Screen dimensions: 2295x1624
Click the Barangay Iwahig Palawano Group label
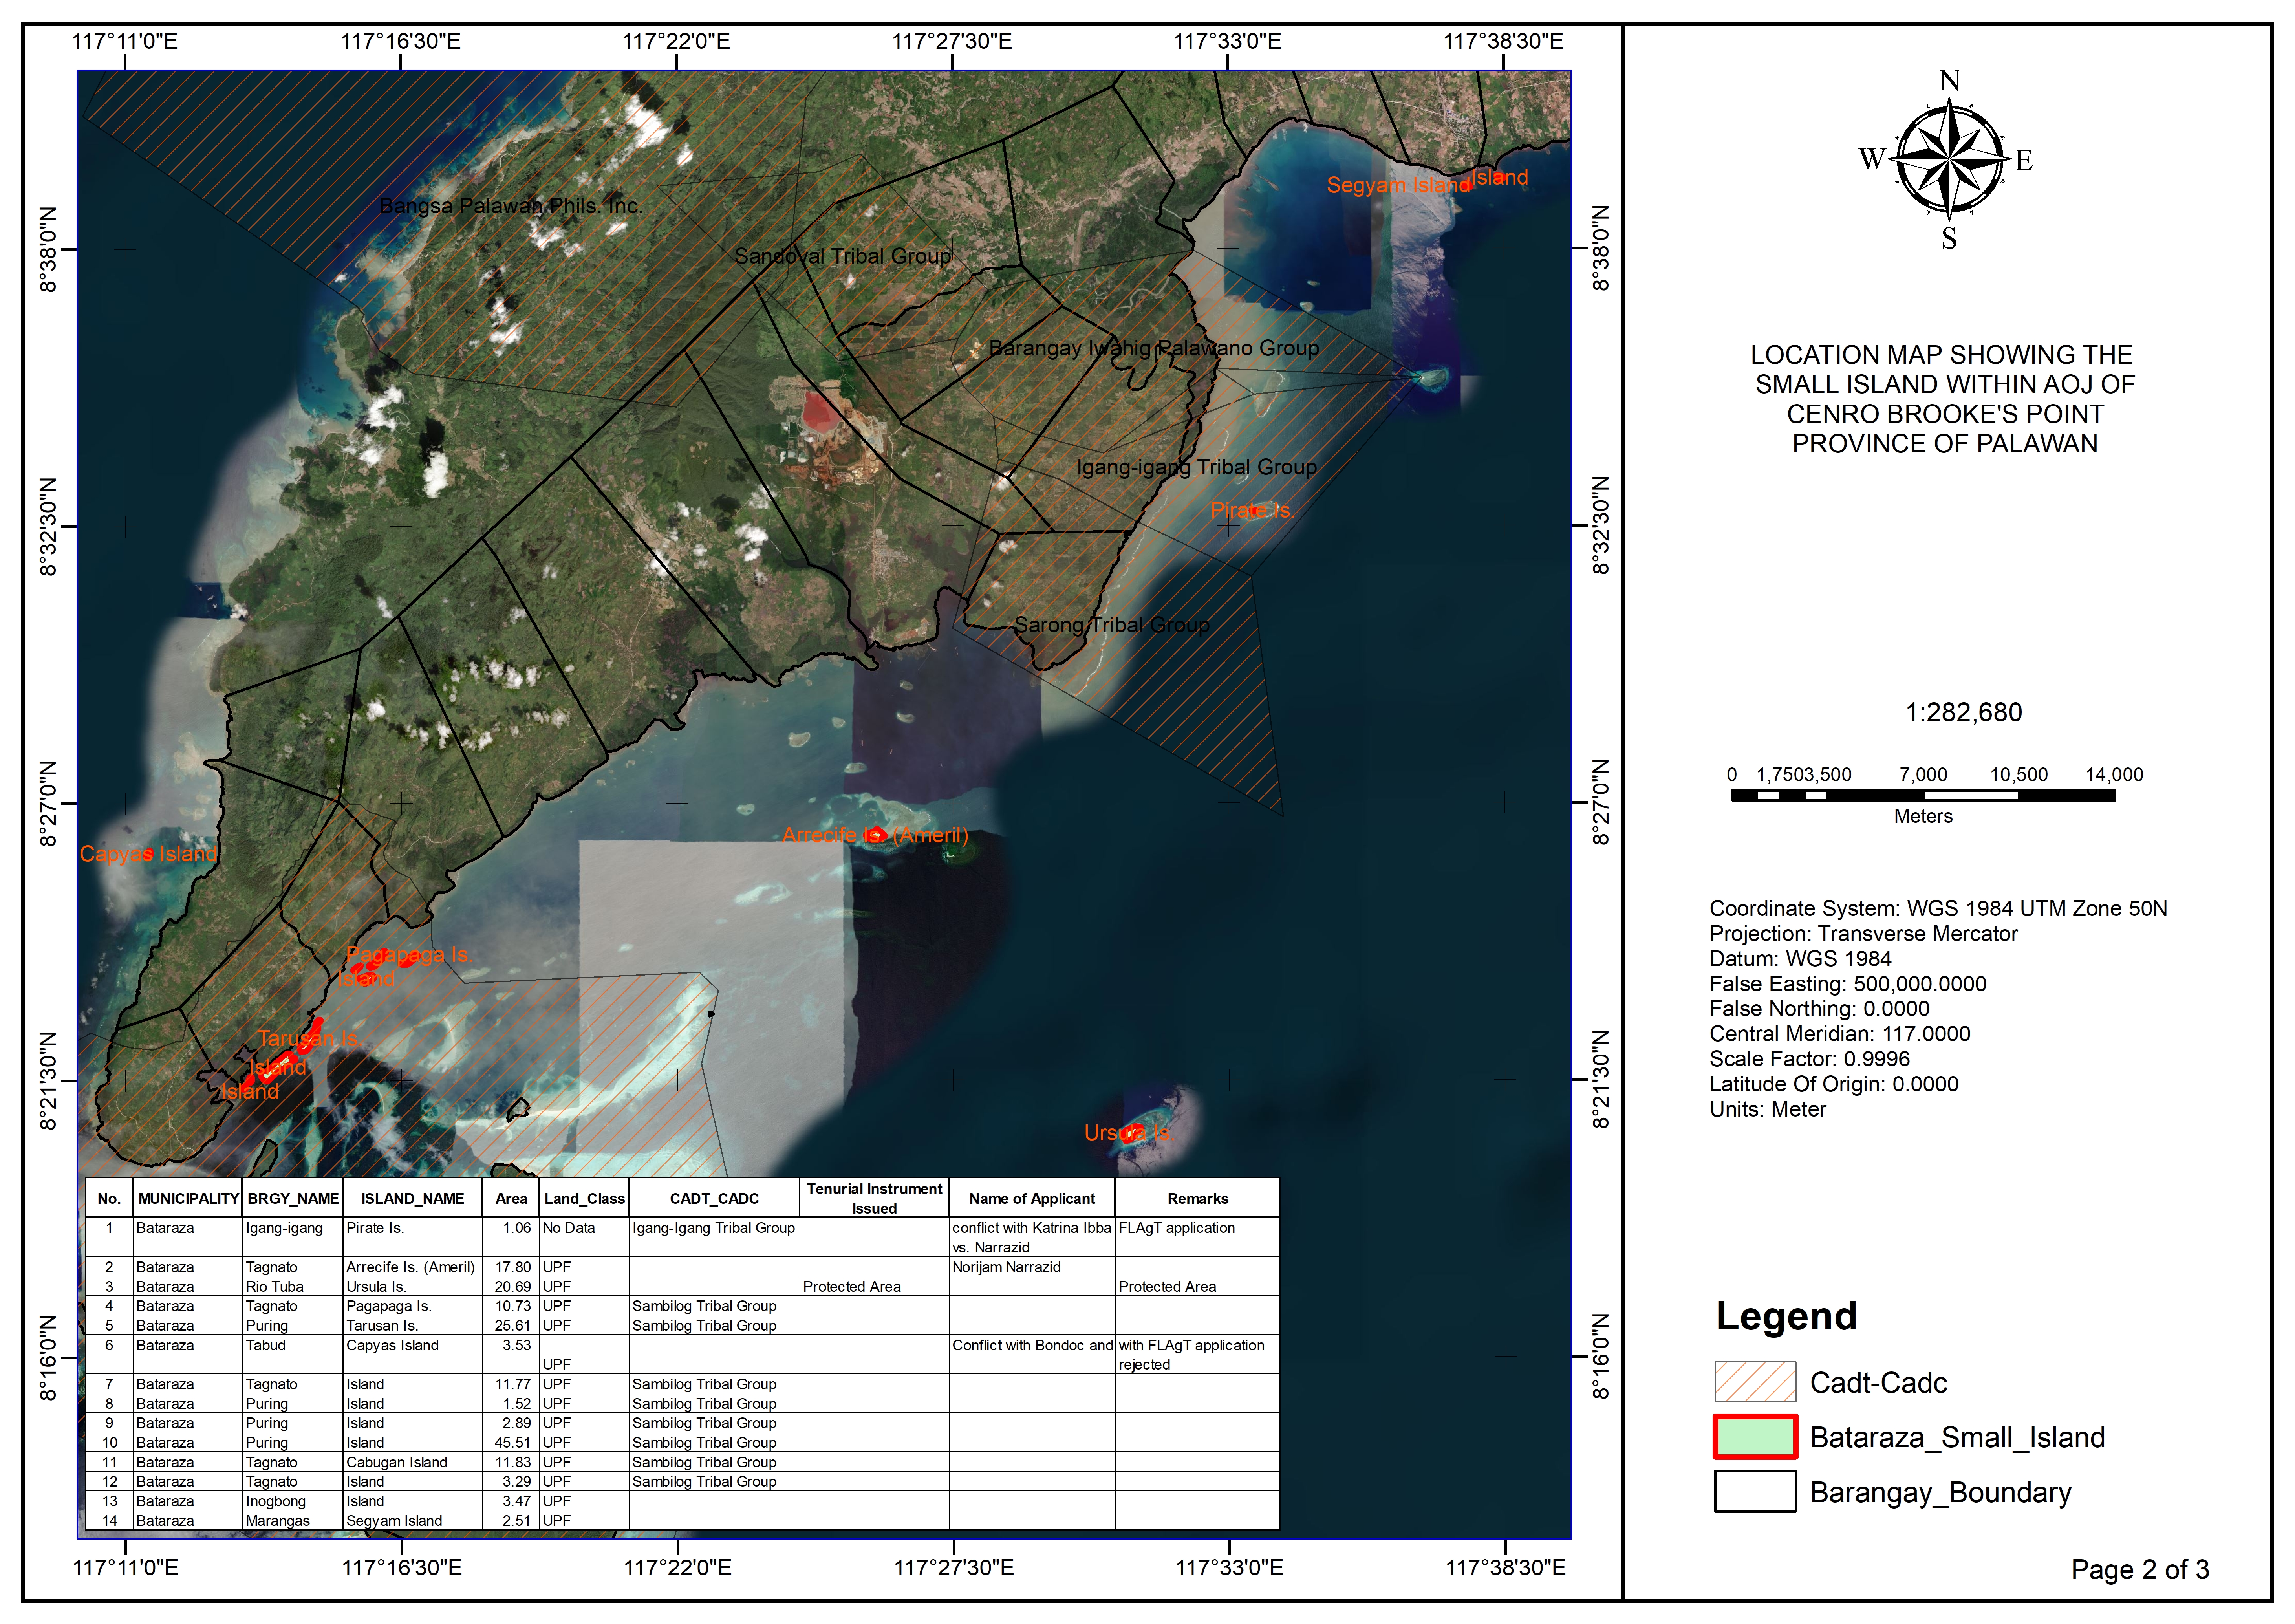(x=1154, y=348)
